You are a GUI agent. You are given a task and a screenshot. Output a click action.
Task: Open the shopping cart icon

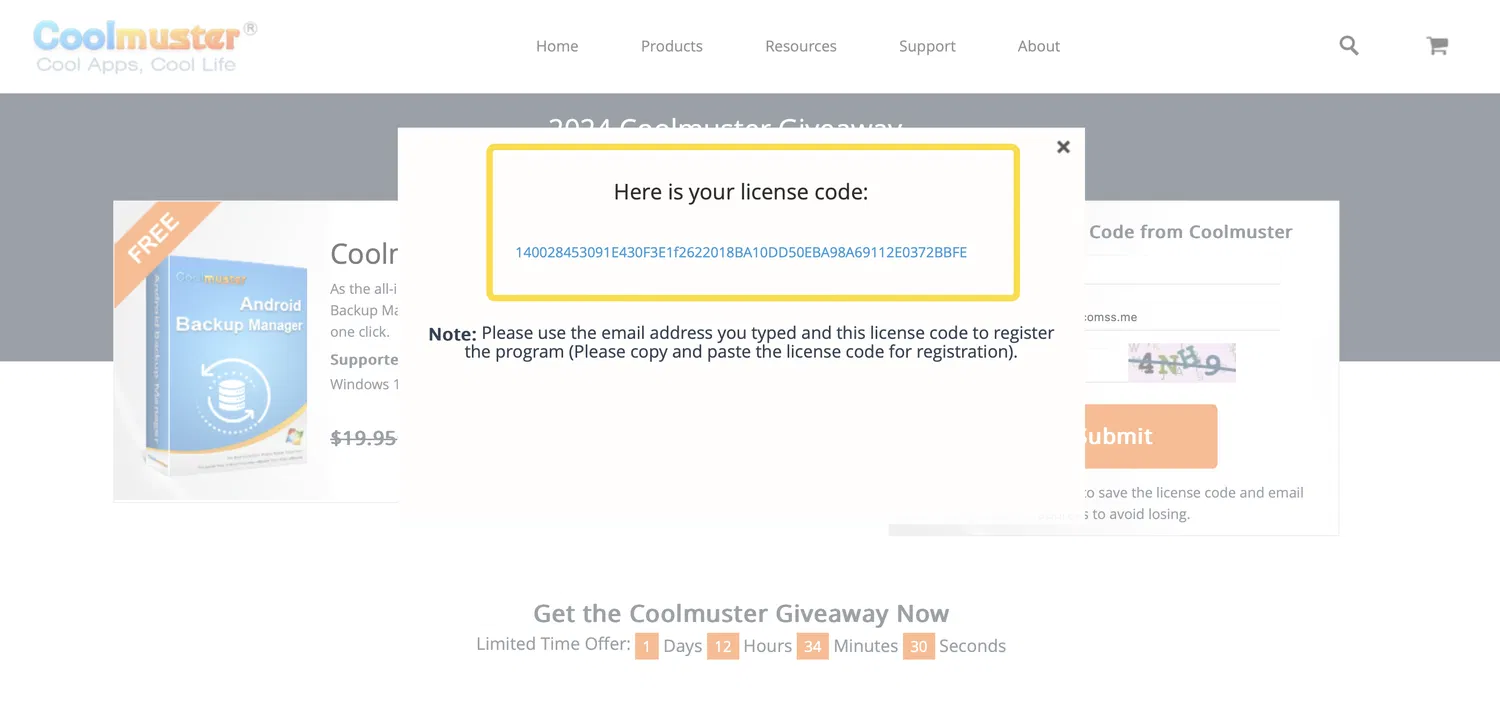(1437, 45)
